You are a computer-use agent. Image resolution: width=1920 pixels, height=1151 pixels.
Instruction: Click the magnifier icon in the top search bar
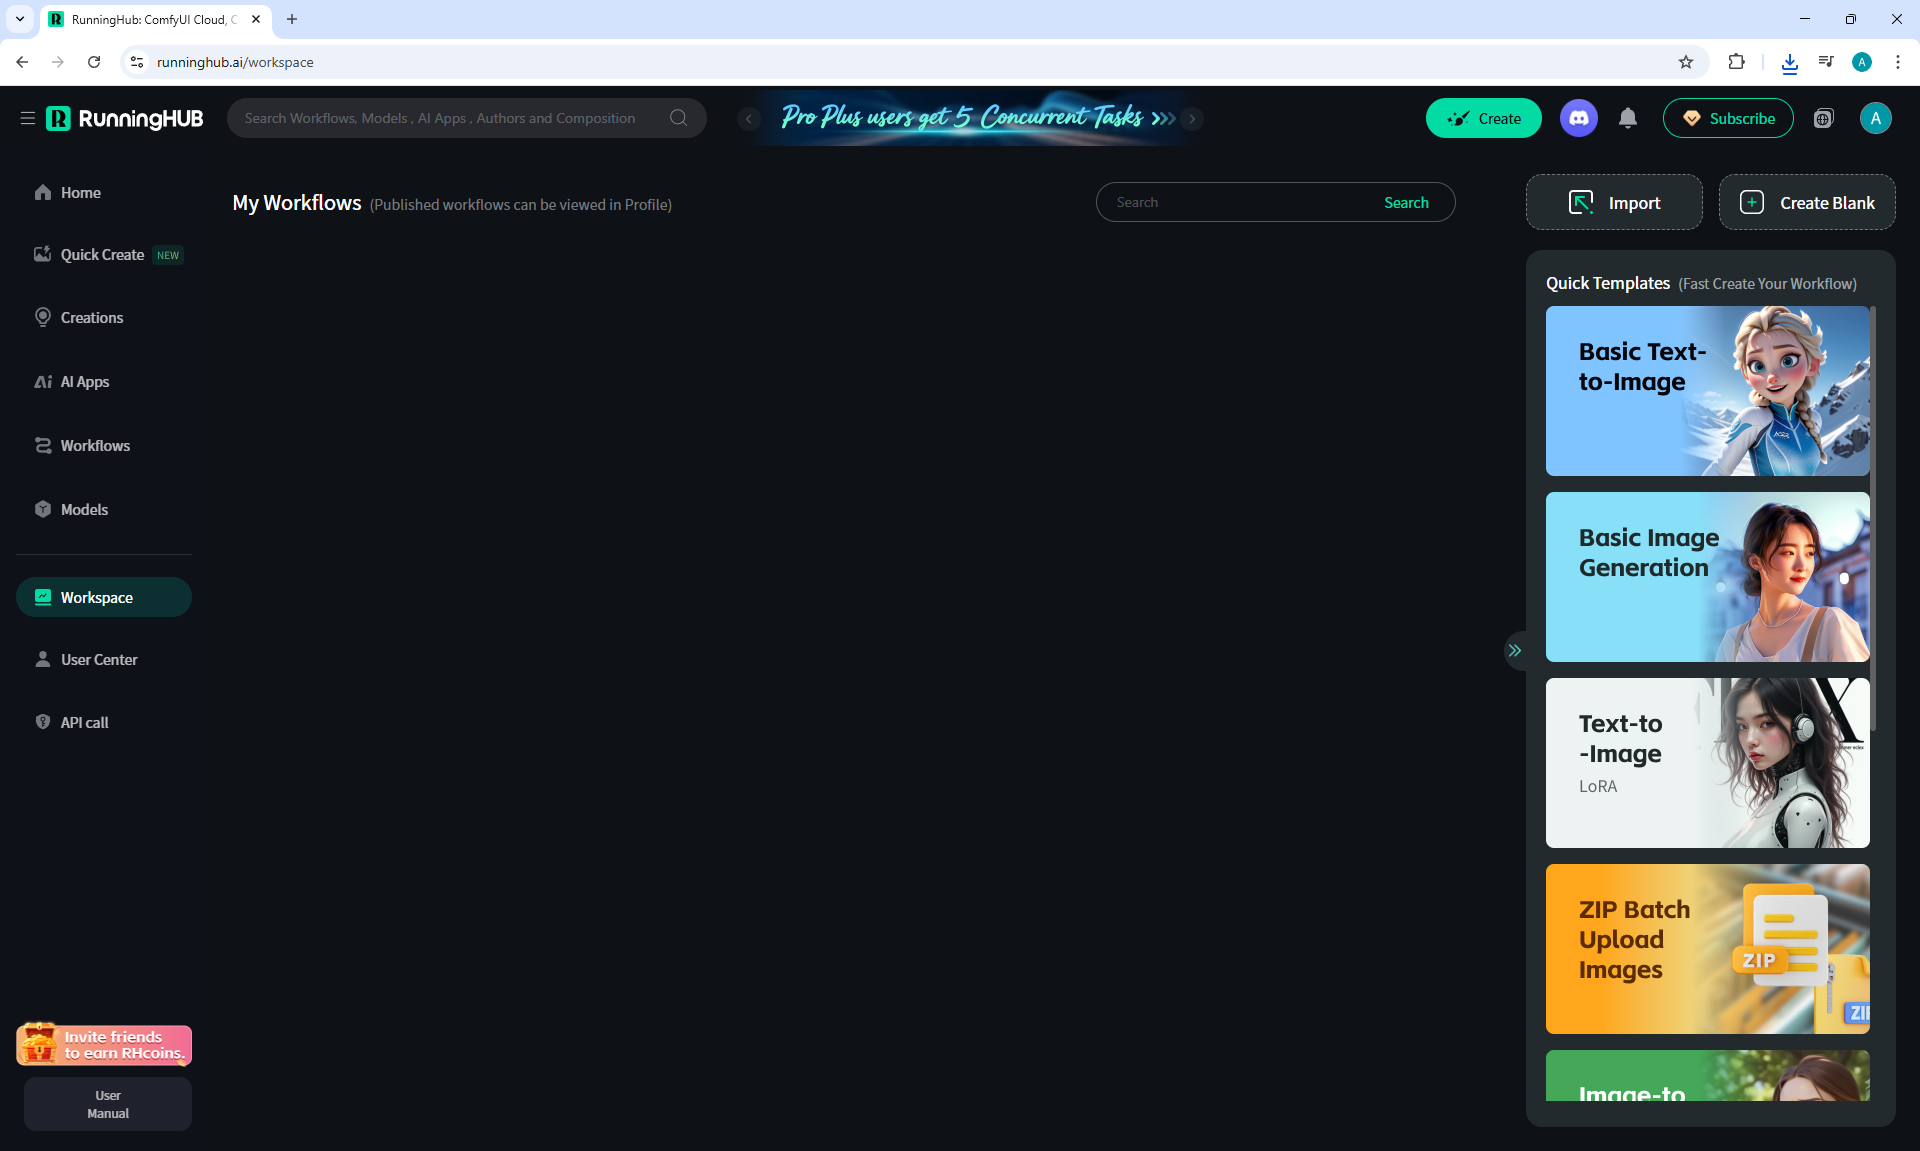click(678, 118)
